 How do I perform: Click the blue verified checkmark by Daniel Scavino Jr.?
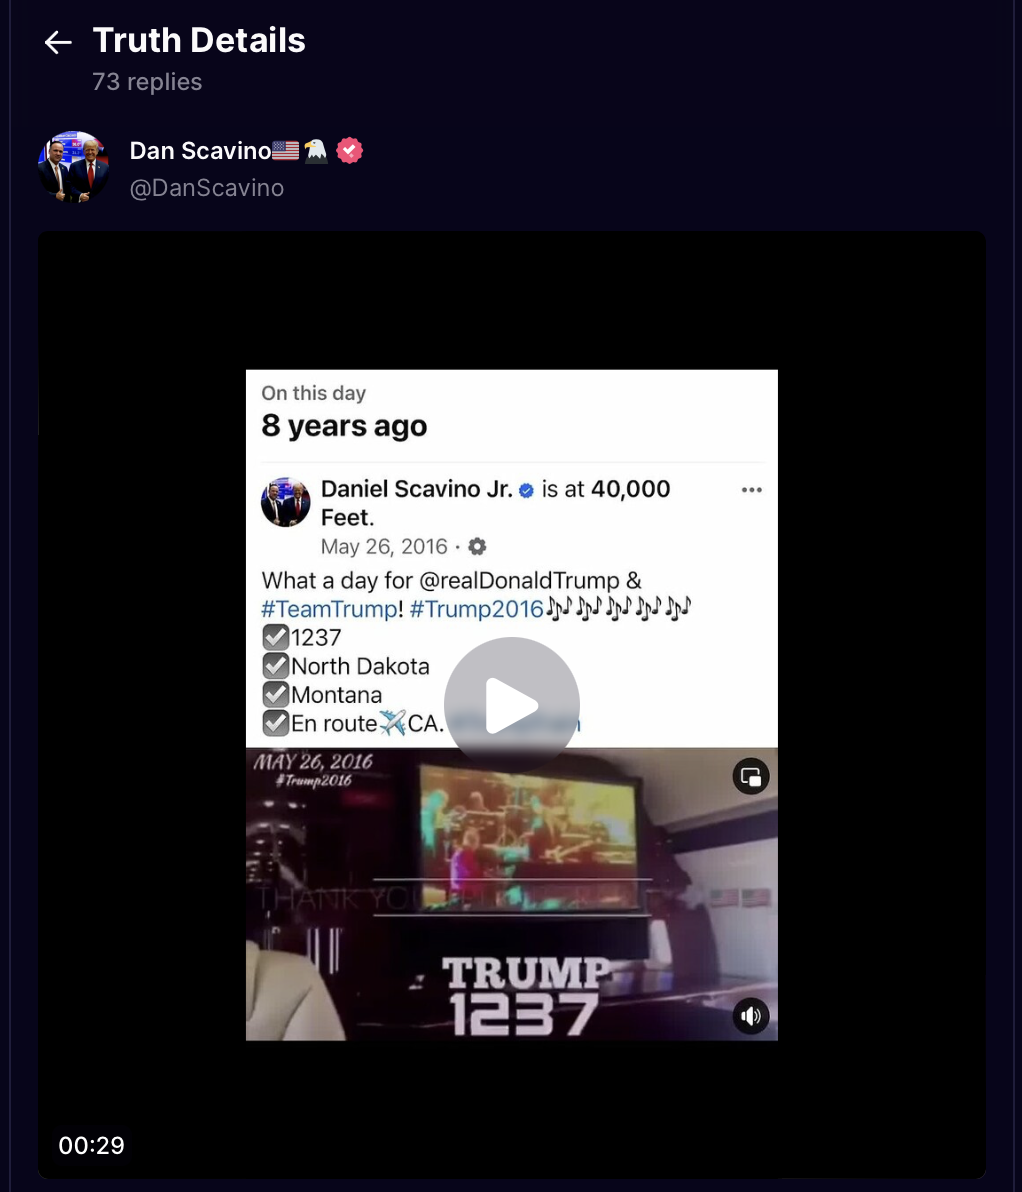tap(526, 490)
